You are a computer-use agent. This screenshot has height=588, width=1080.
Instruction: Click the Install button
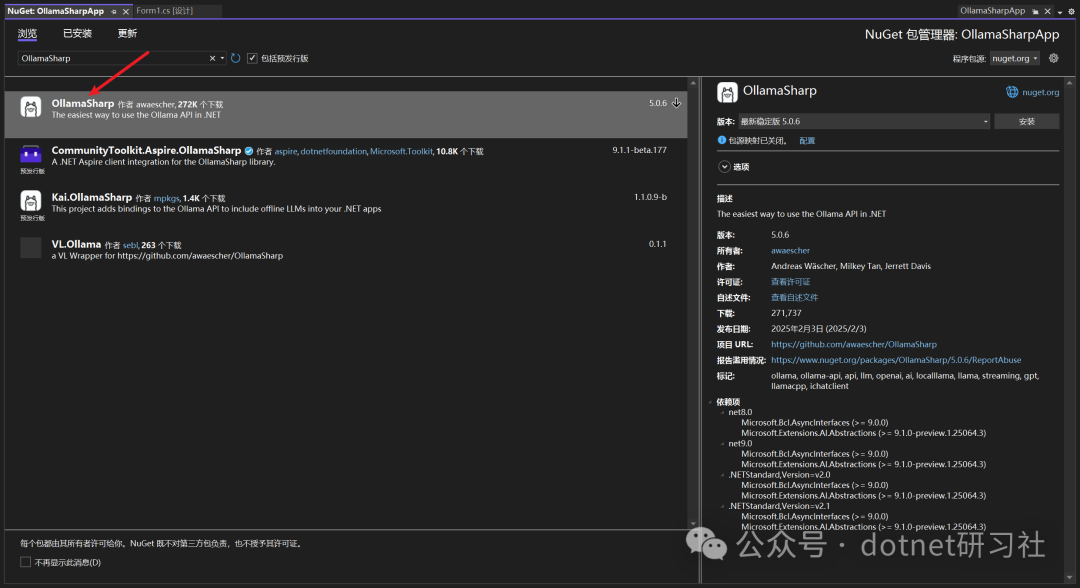pyautogui.click(x=1026, y=121)
